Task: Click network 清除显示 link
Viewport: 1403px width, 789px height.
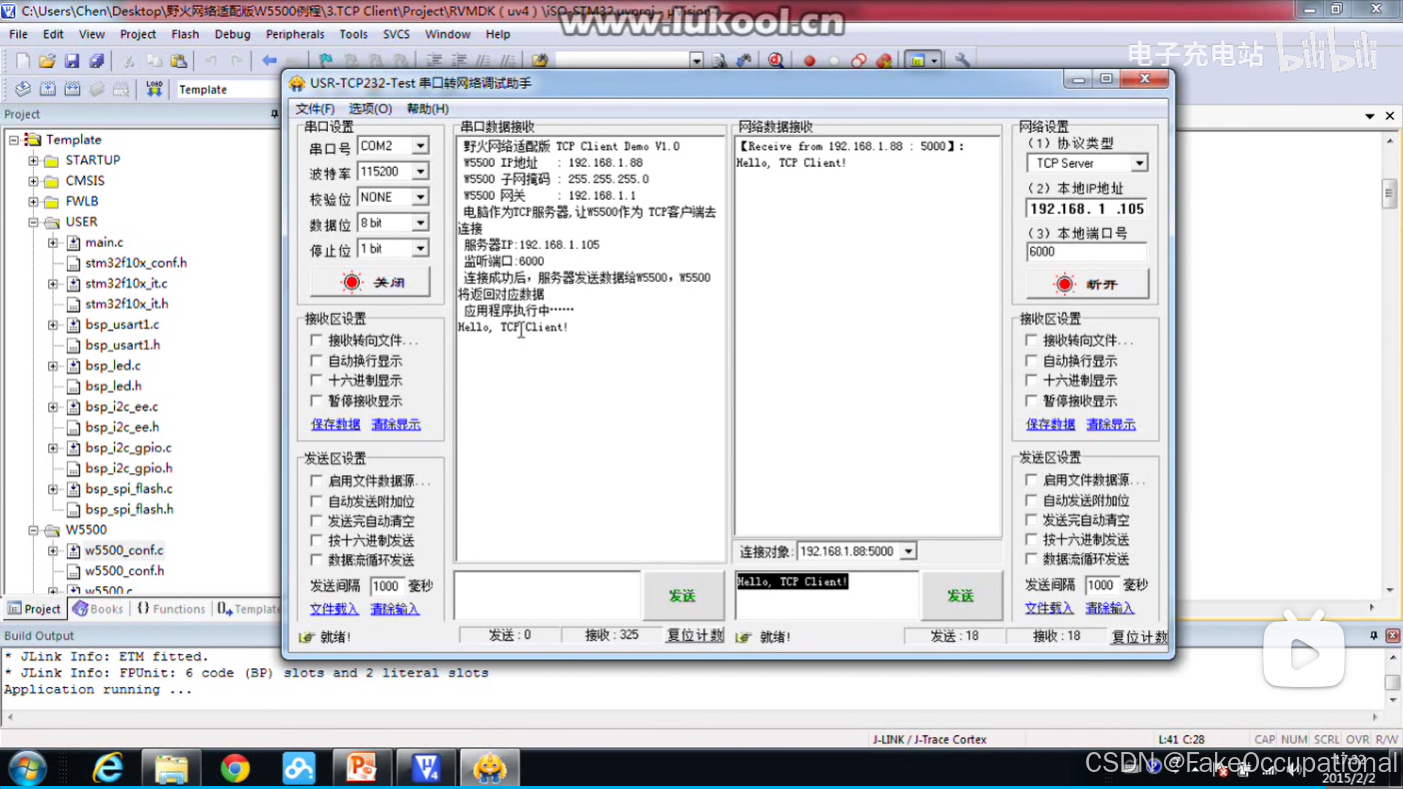Action: (x=1111, y=424)
